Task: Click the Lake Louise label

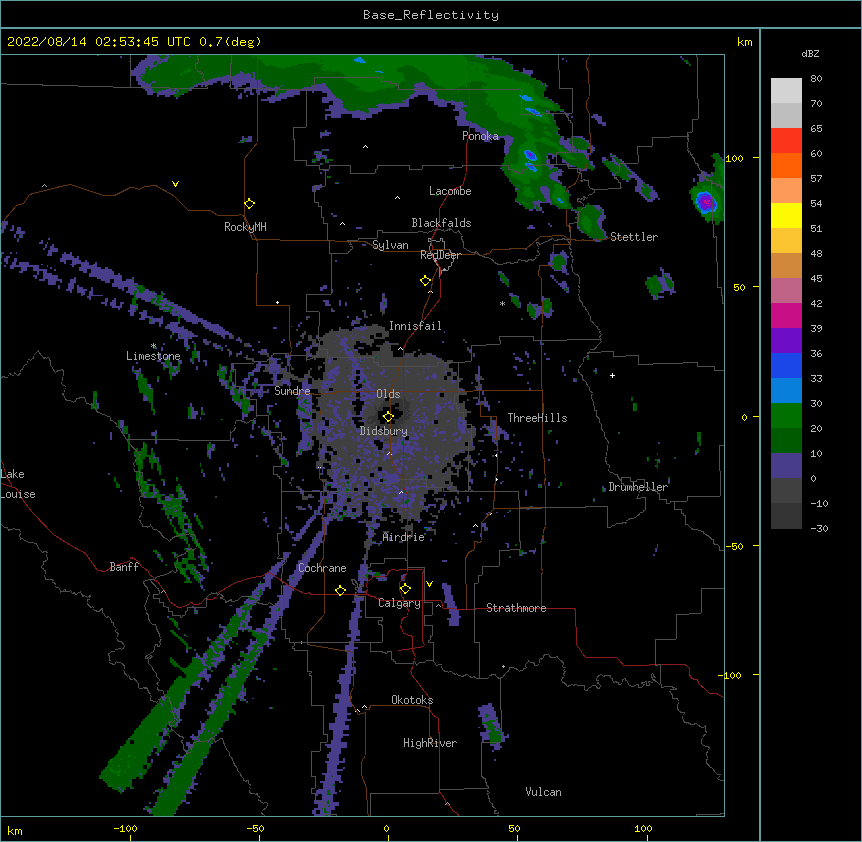Action: (18, 484)
